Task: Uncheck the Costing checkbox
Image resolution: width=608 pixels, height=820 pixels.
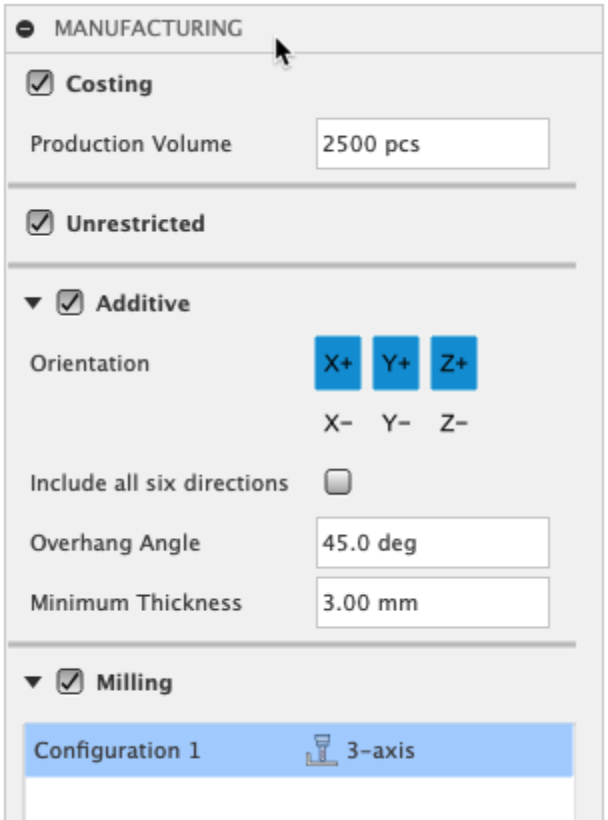Action: (x=40, y=84)
